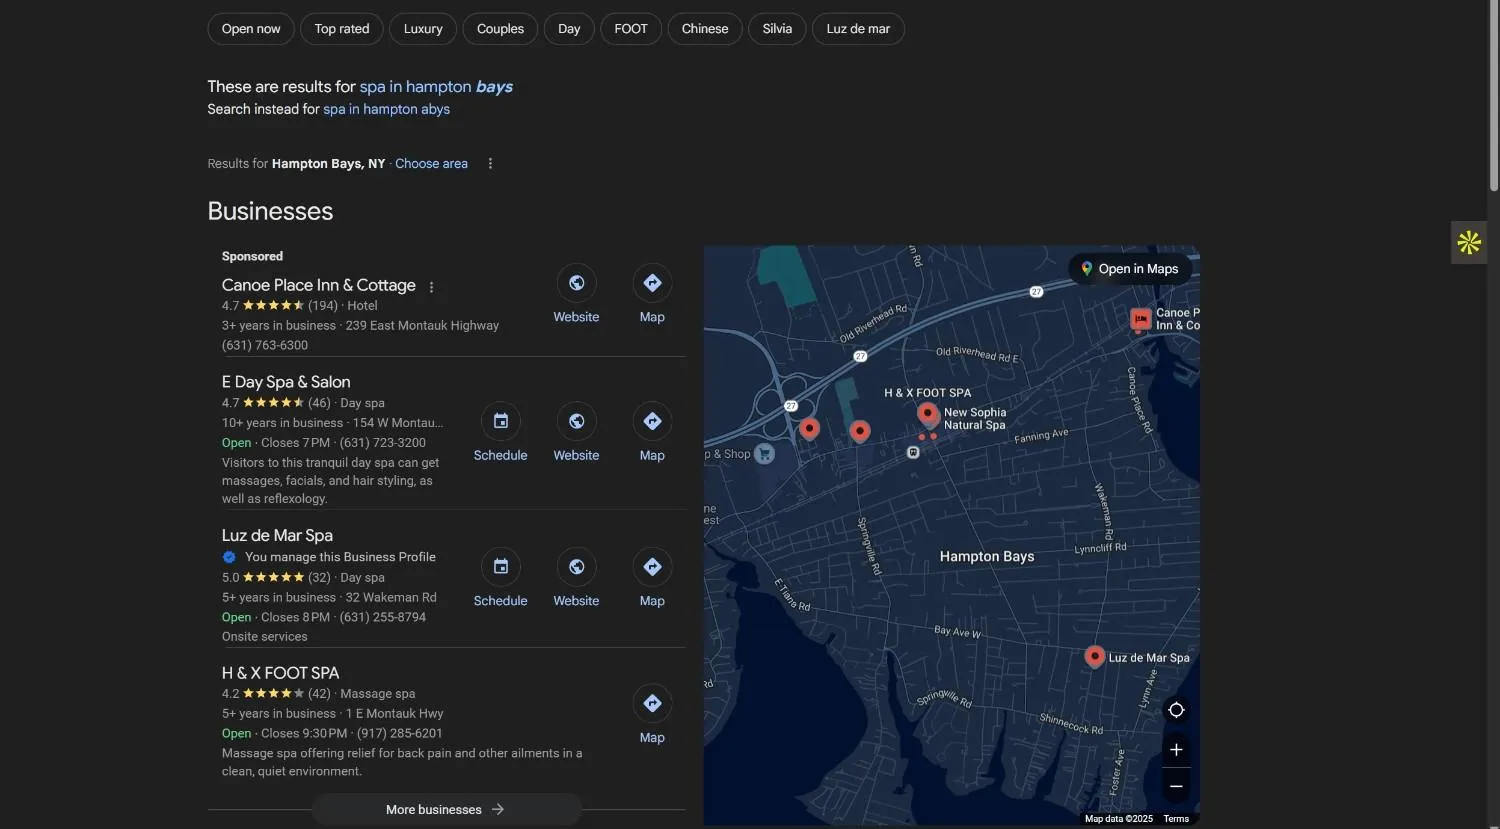
Task: Click the verified badge on Luz de Mar Spa
Action: [229, 557]
